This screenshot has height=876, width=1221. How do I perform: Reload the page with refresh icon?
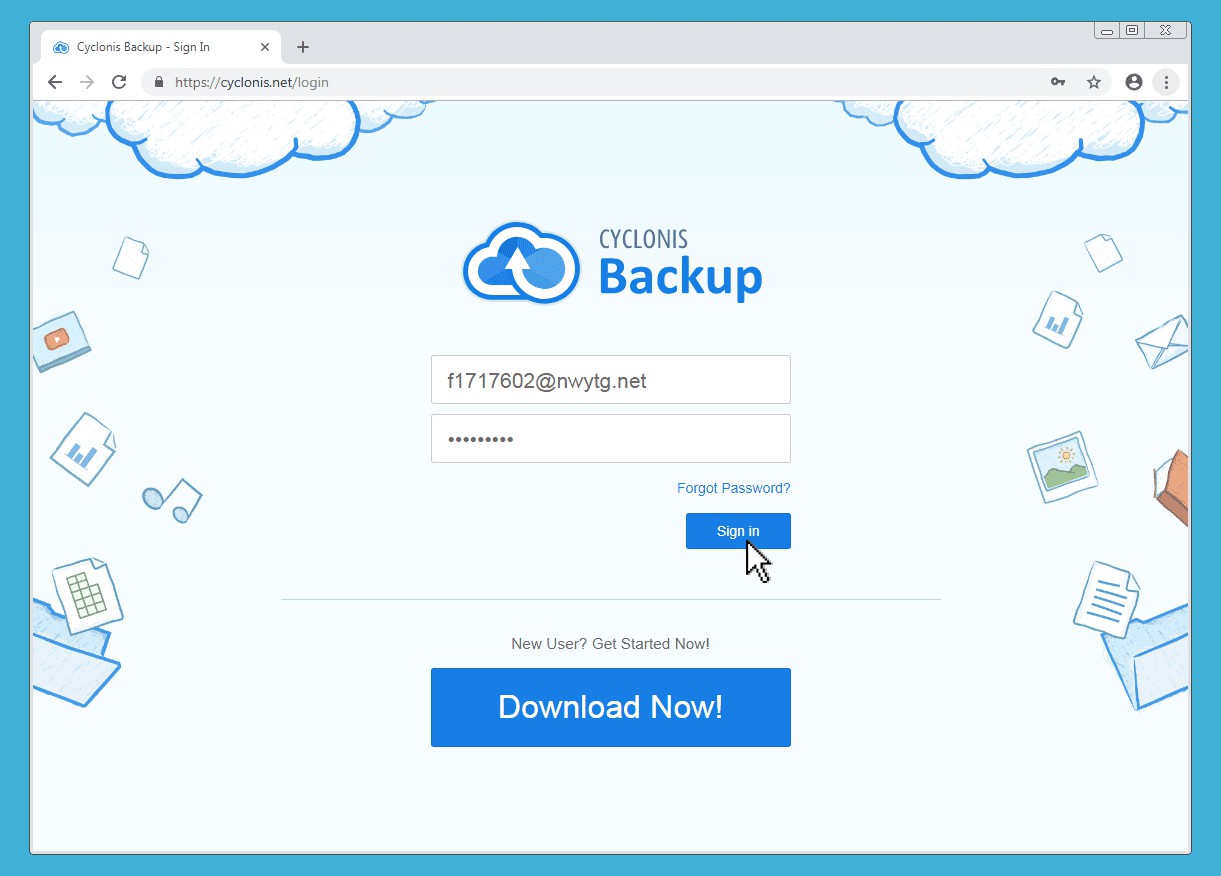(x=119, y=82)
